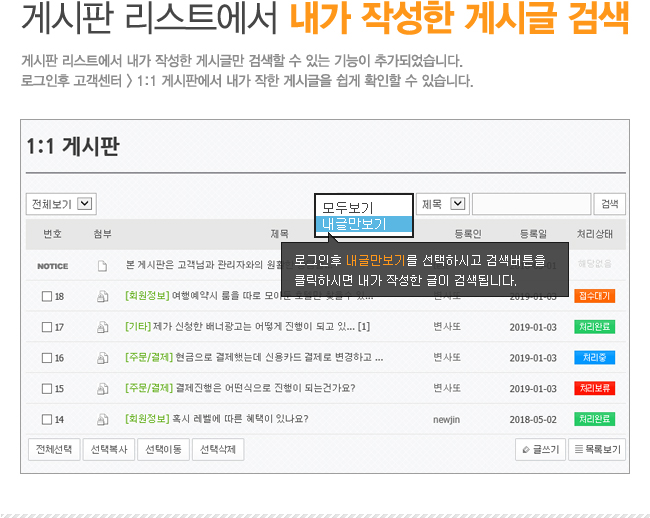Click the 선택삭제 button

point(218,449)
